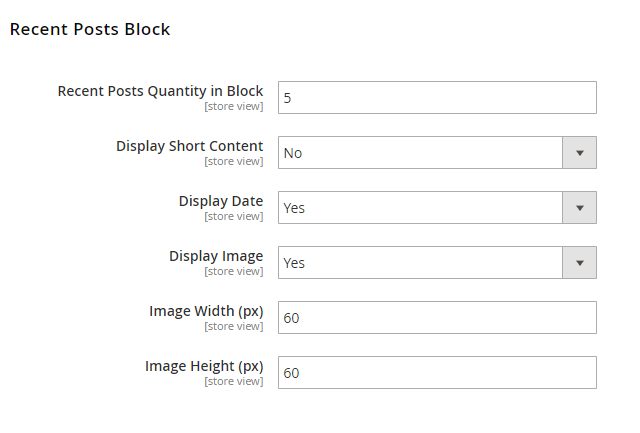The height and width of the screenshot is (433, 640).
Task: Click the arrow button of Display Short Content dropdown
Action: [x=579, y=153]
